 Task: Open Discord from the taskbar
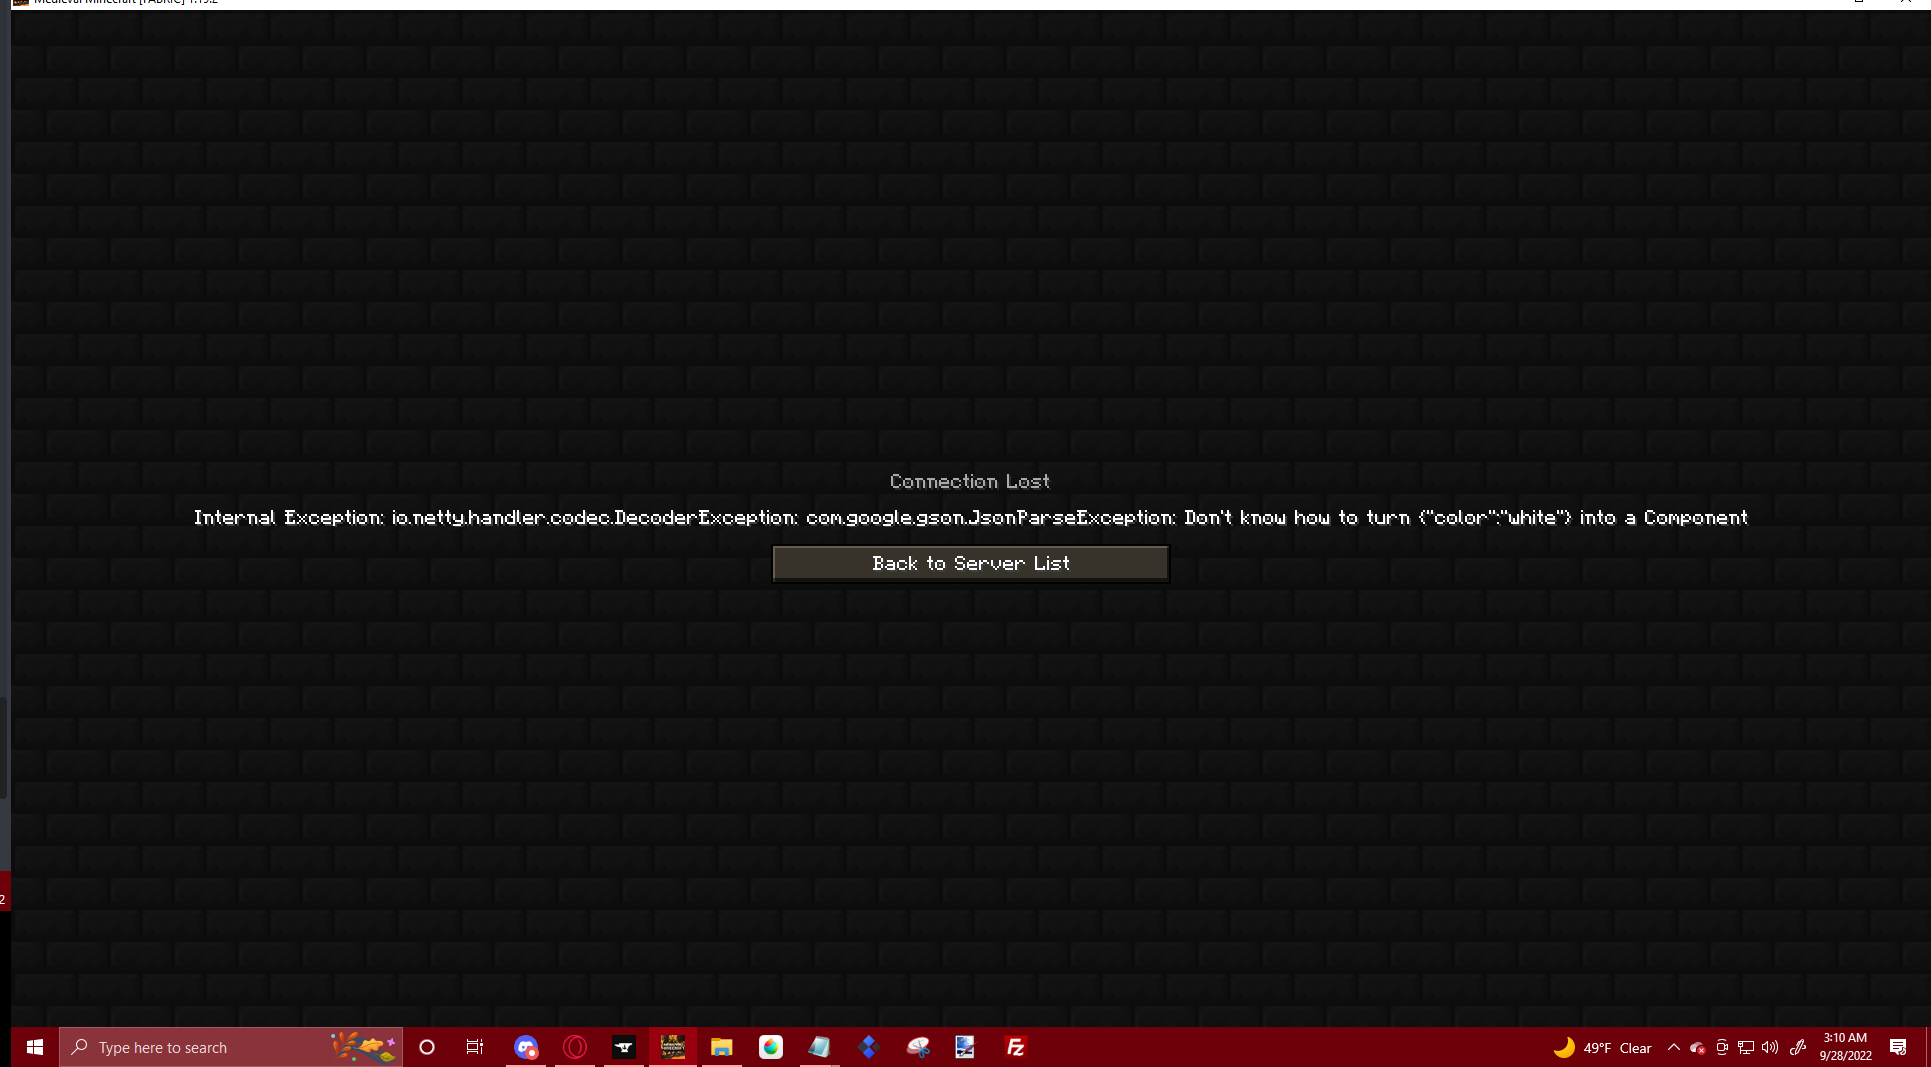[x=525, y=1047]
